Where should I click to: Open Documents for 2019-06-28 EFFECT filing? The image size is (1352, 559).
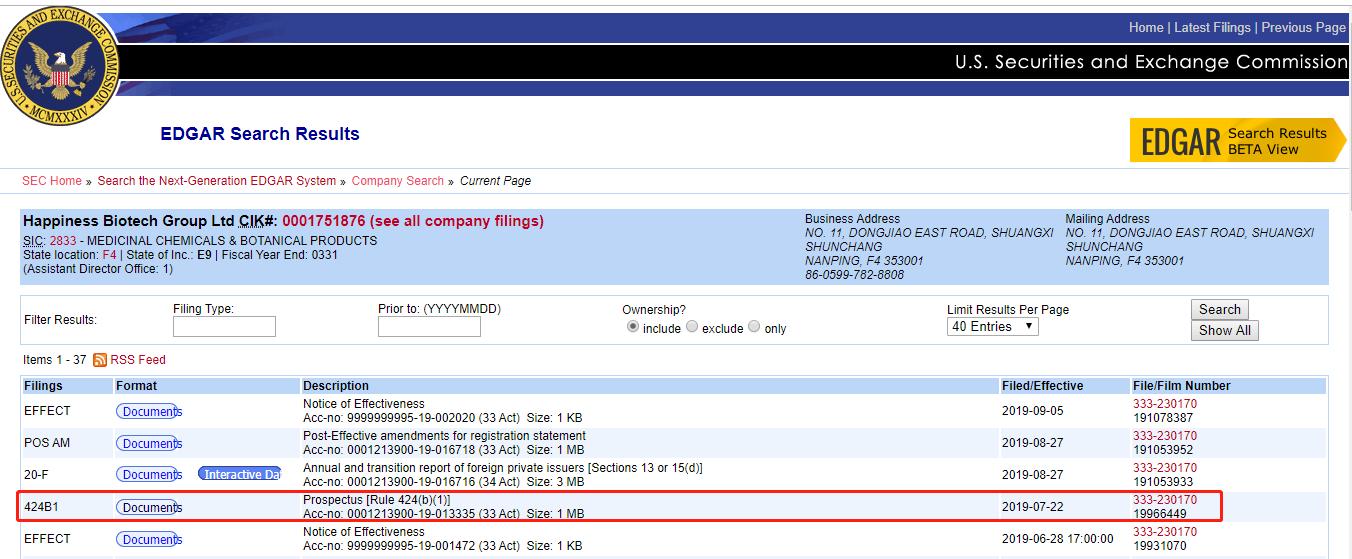click(149, 539)
